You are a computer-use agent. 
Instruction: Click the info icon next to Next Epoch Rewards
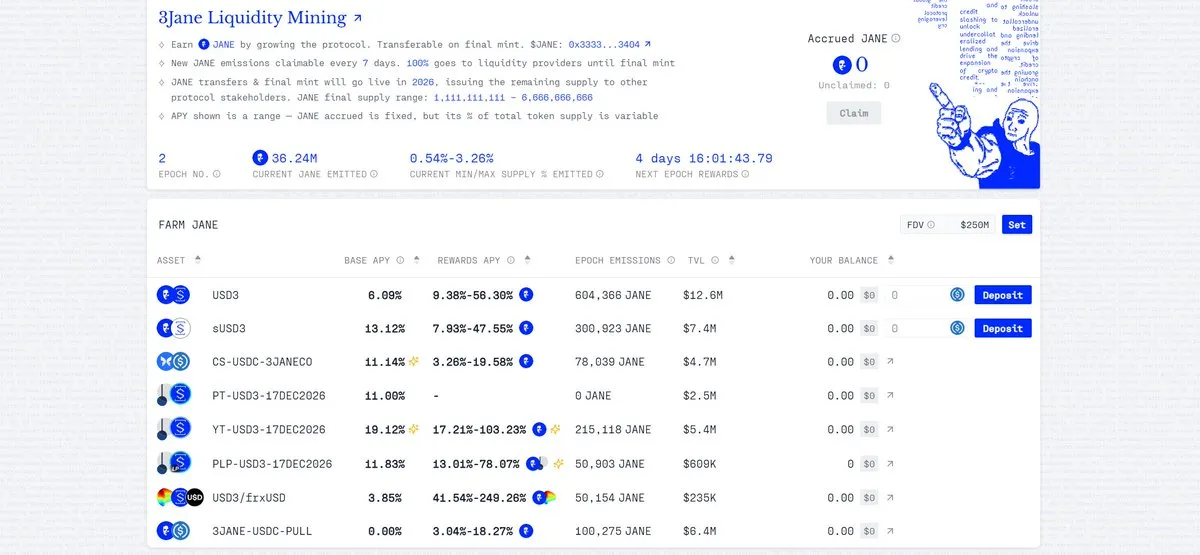[744, 174]
